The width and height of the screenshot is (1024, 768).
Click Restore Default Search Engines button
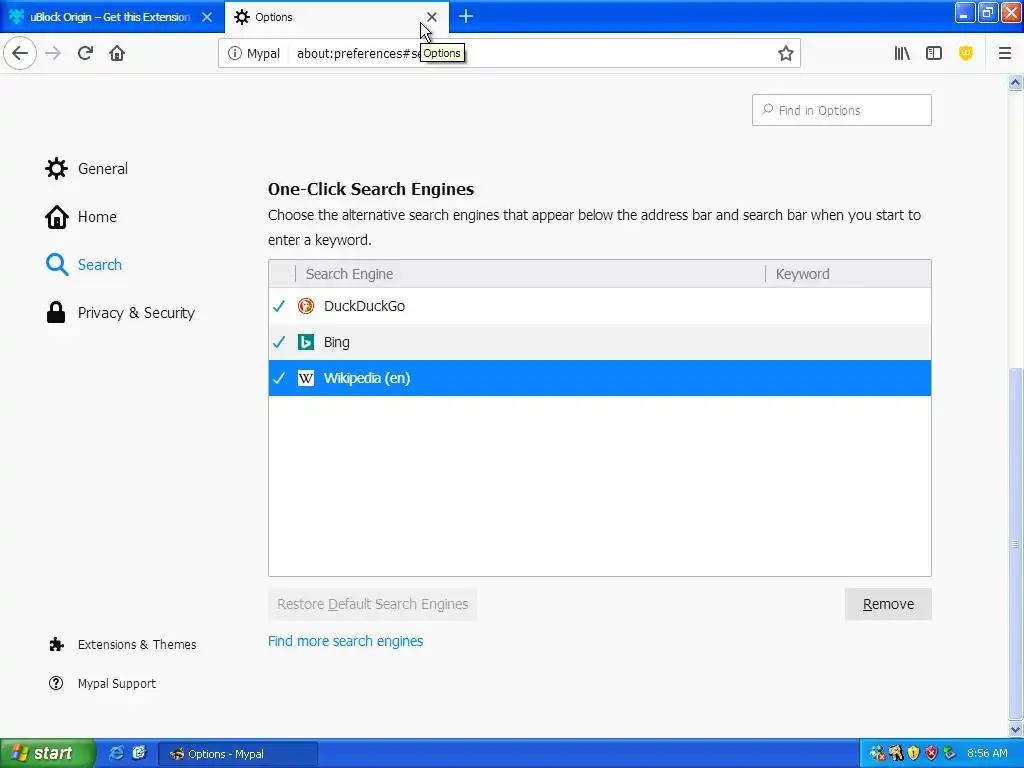point(372,604)
